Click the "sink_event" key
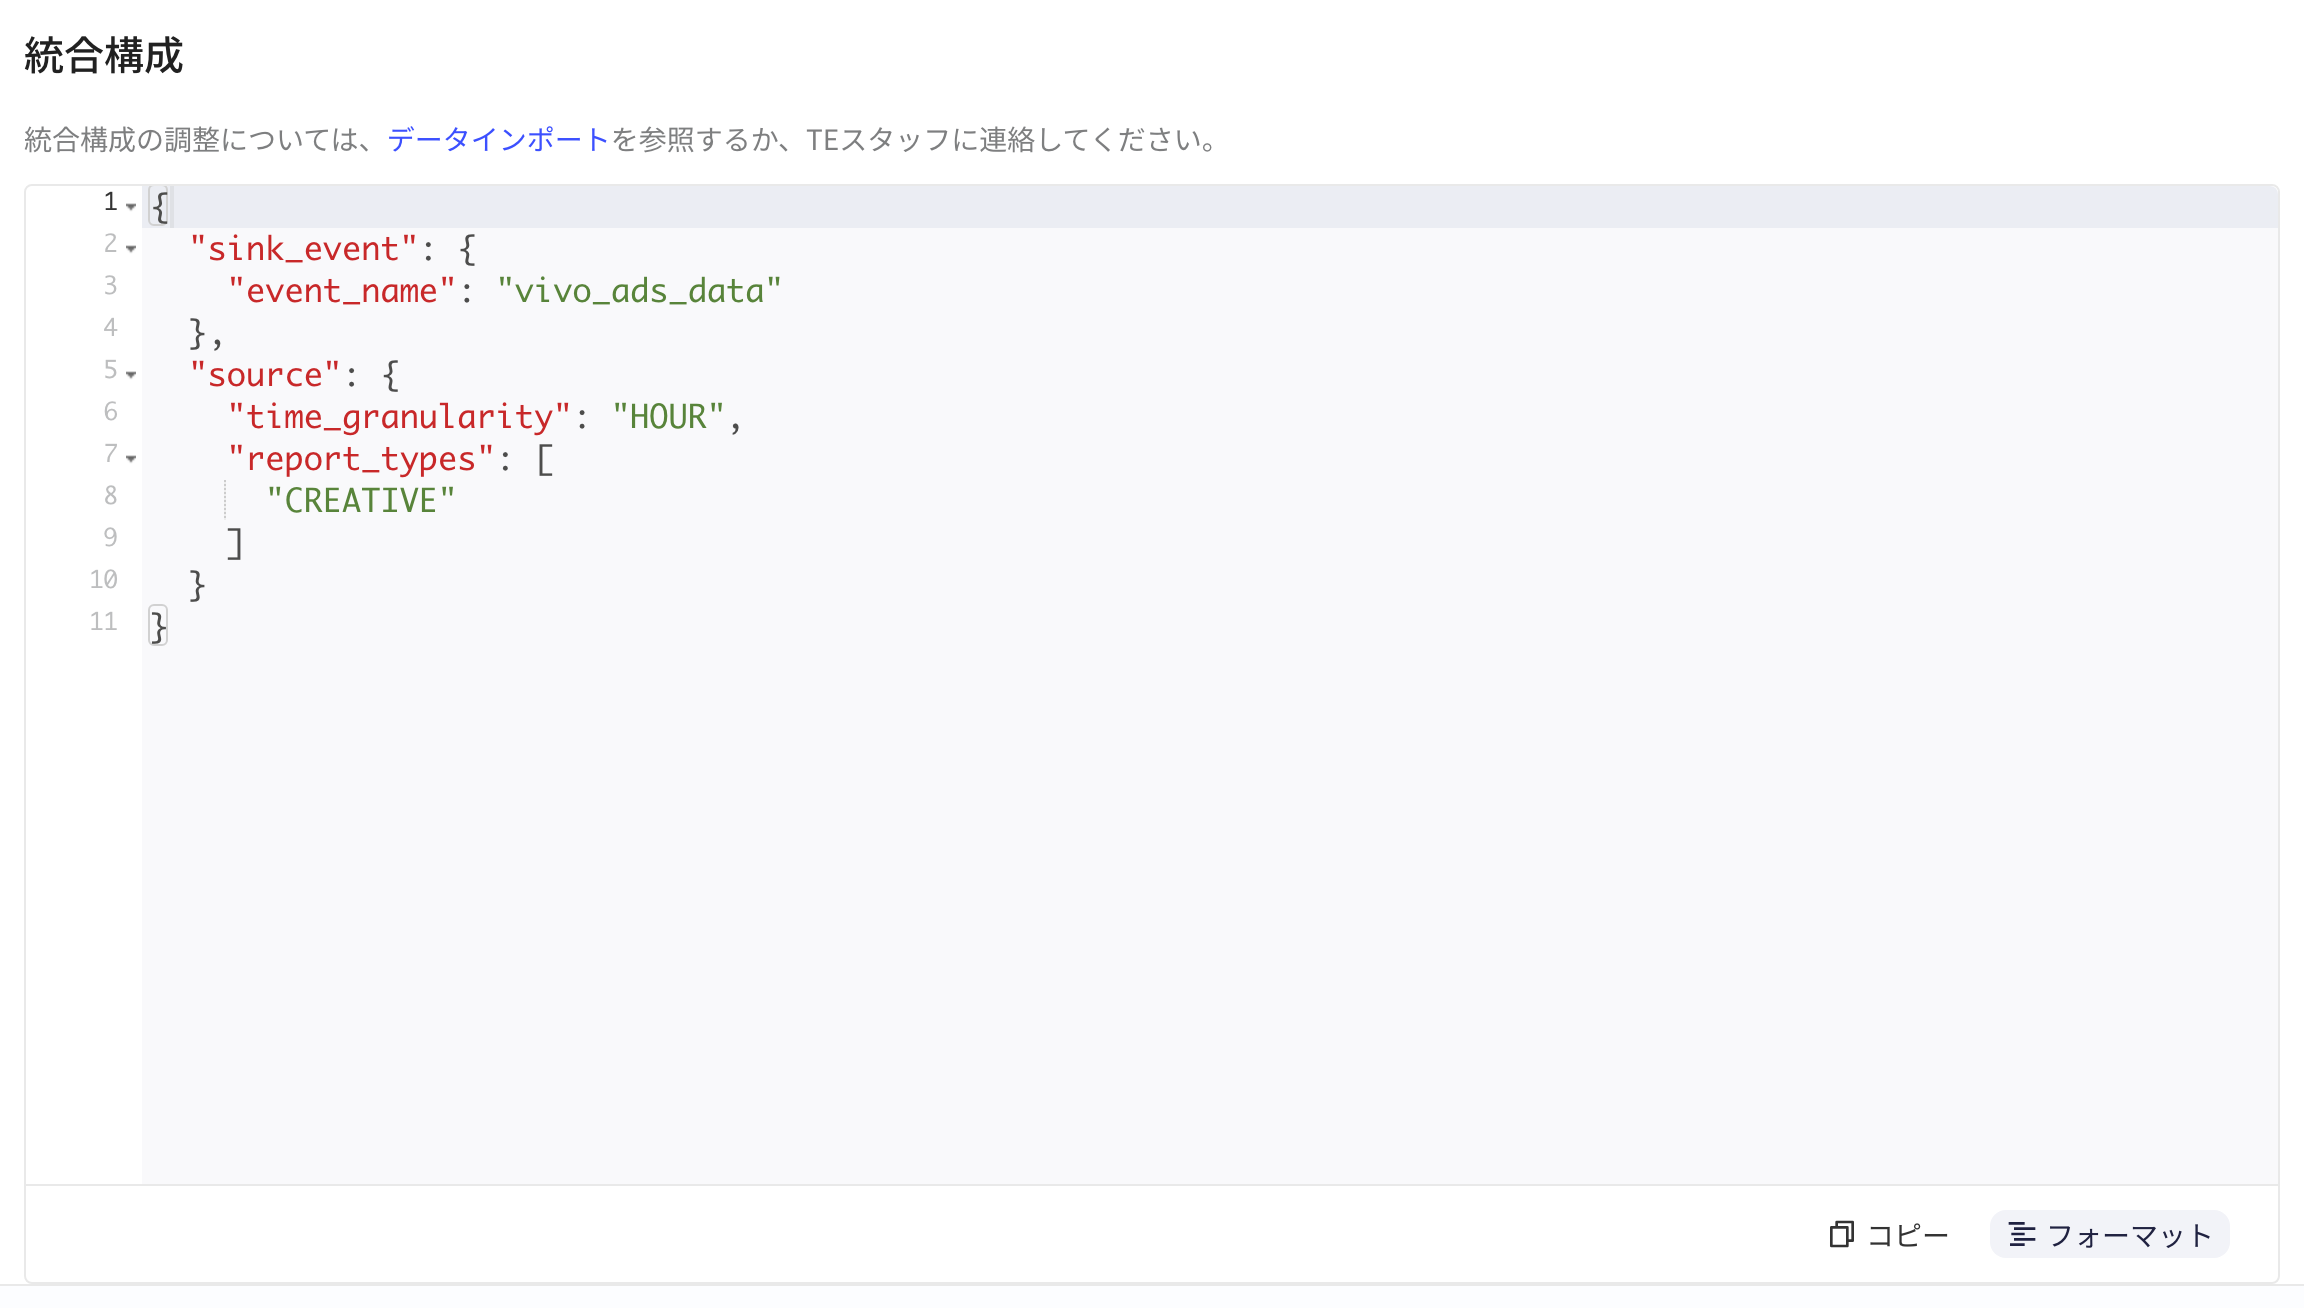Screen dimensions: 2304x1308 click(303, 249)
